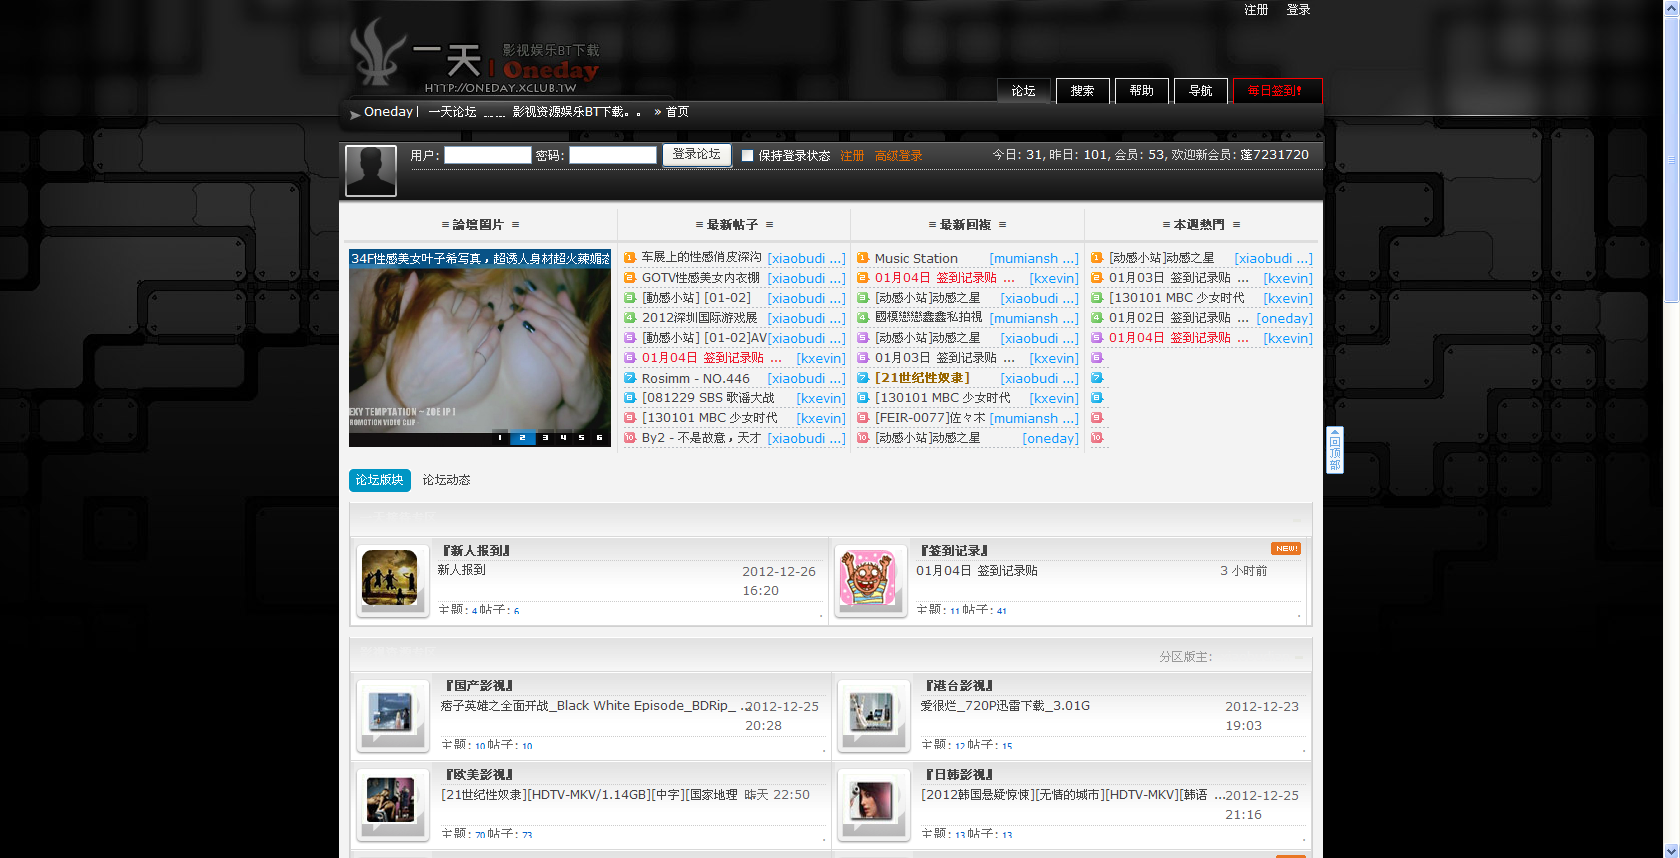Focus the 用户 username input field
Screen dimensions: 1680x858
coord(487,155)
